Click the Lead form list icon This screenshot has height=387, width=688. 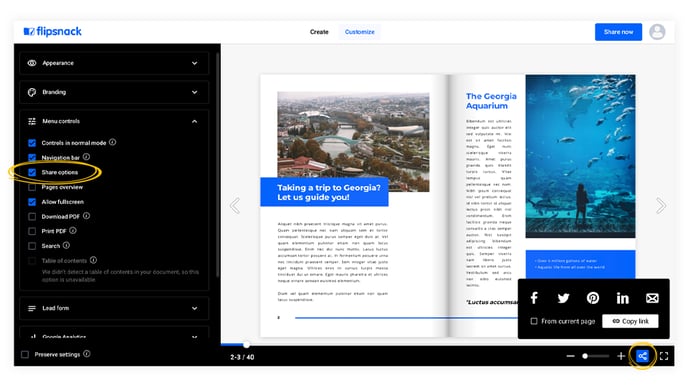click(x=32, y=308)
